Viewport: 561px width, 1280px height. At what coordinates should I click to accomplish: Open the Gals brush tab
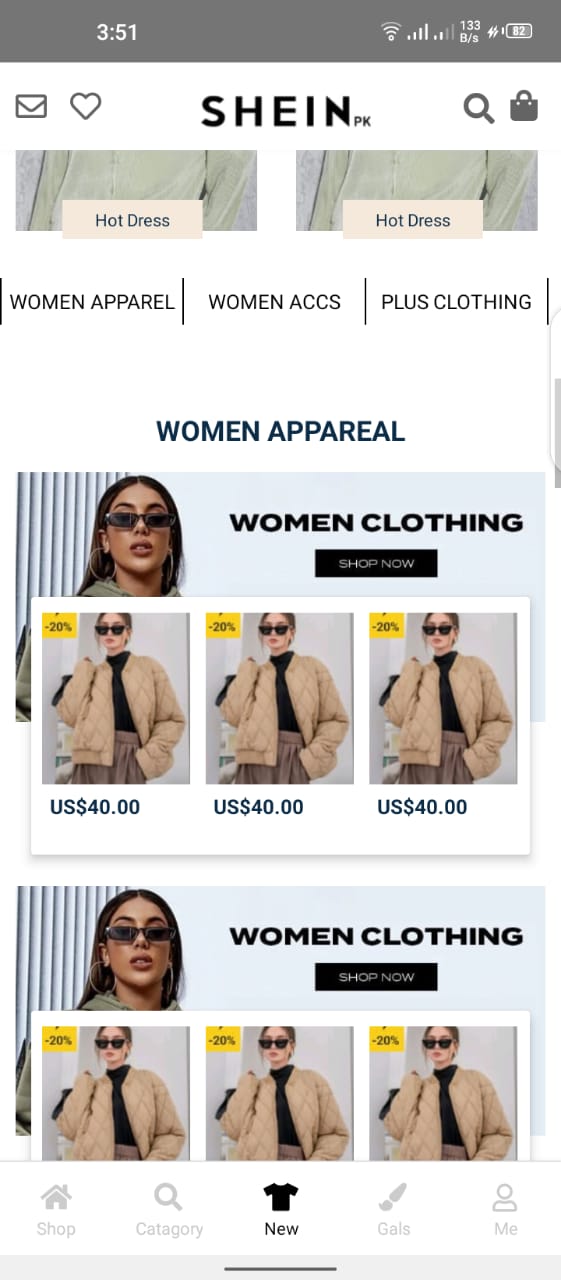click(393, 1209)
